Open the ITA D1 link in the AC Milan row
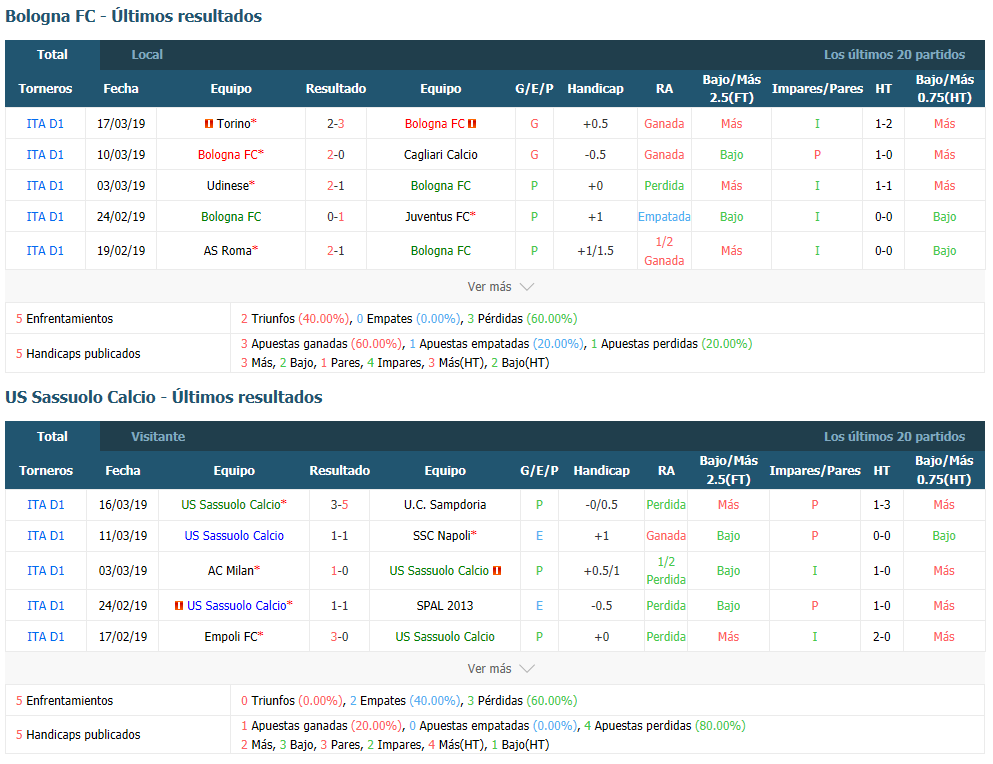The width and height of the screenshot is (993, 764). pos(46,571)
